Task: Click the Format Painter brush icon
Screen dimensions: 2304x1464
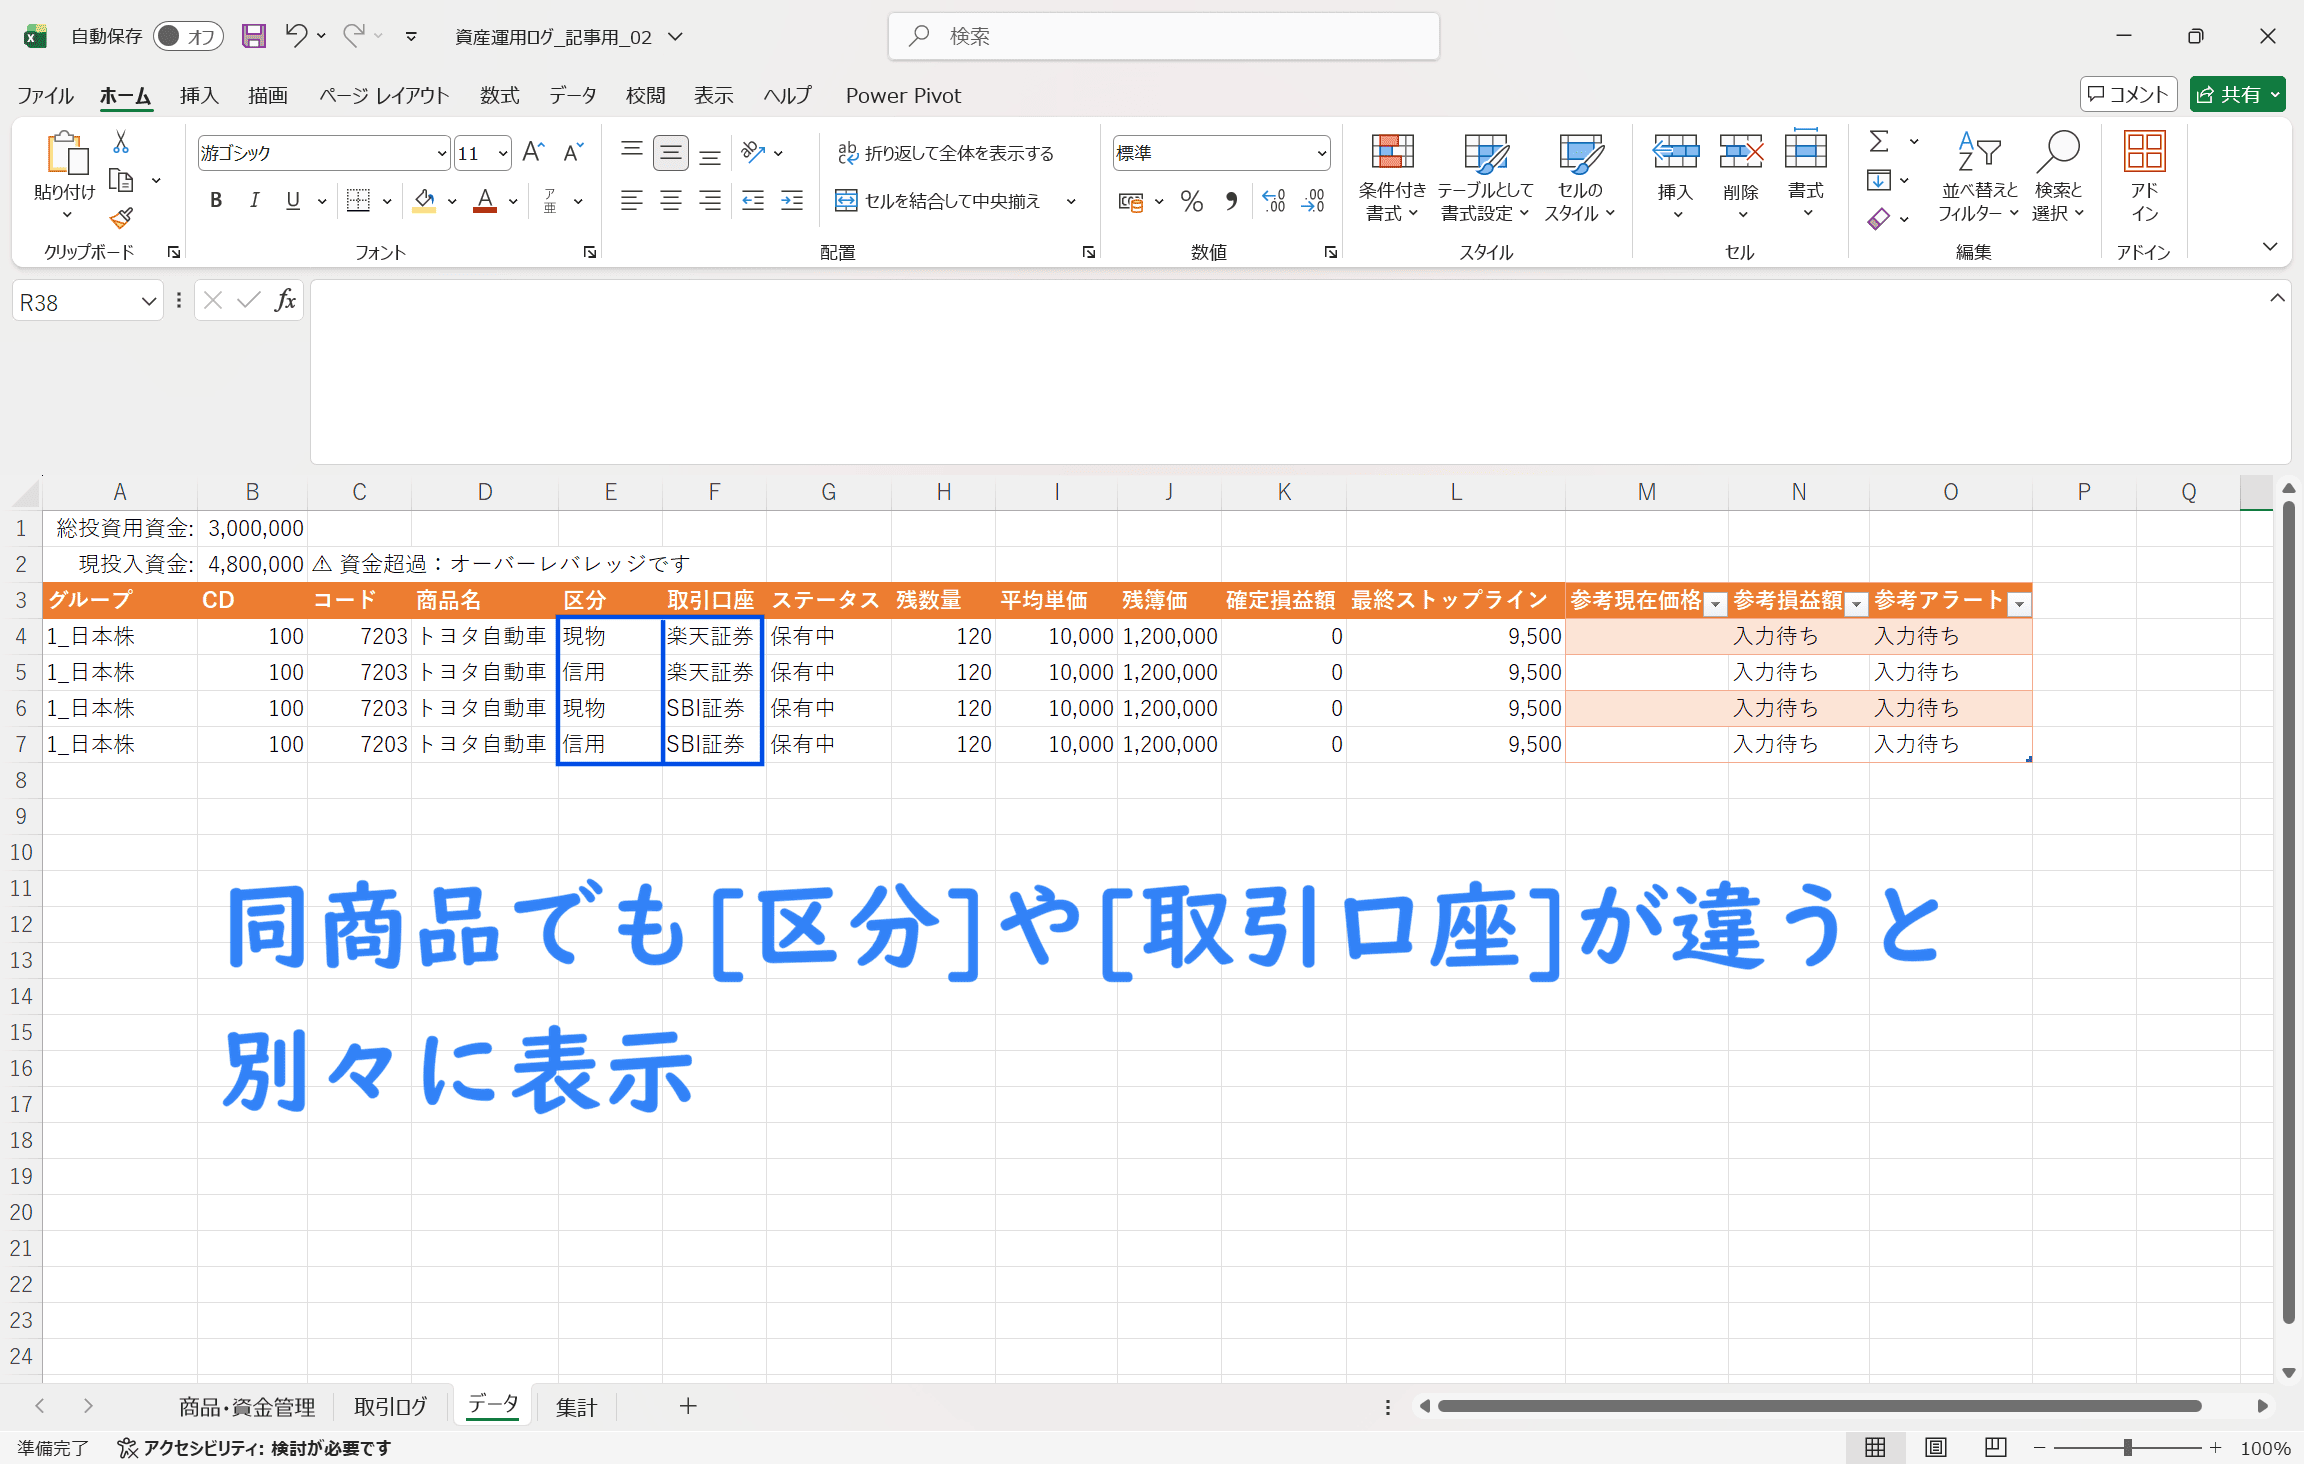Action: 121,217
